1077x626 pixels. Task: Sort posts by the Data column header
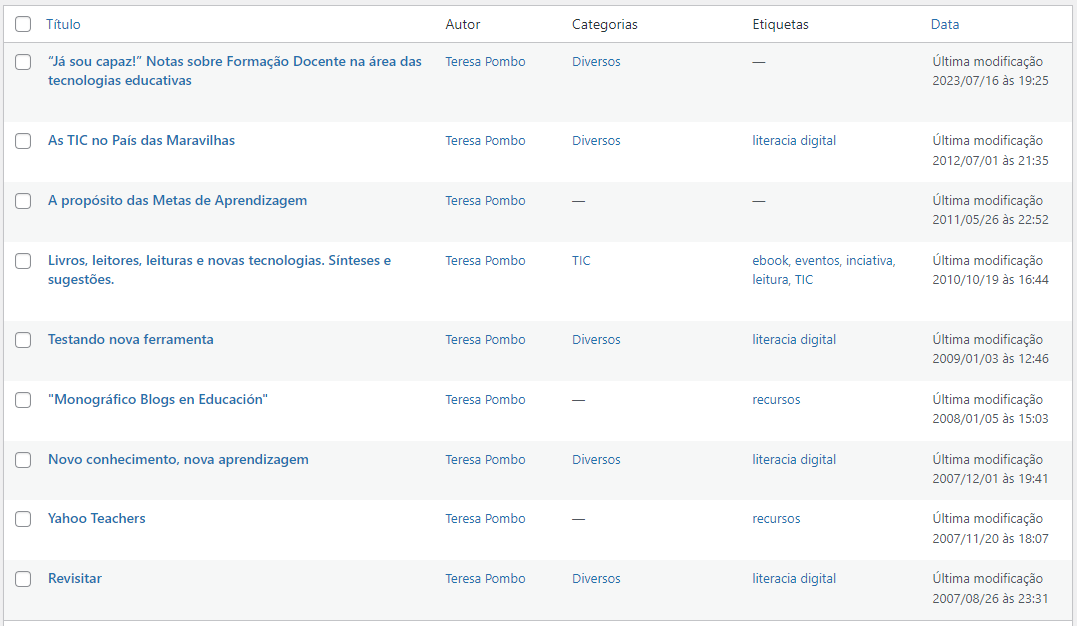pyautogui.click(x=944, y=24)
